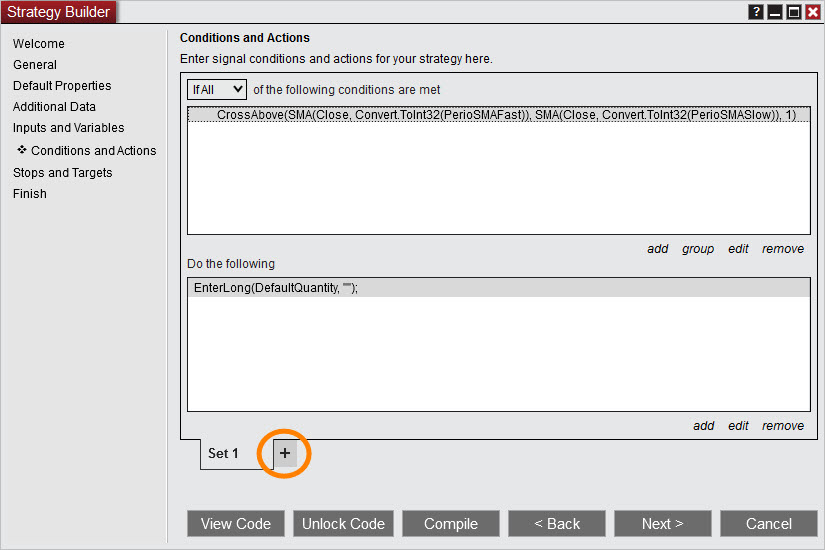Open Additional Data step
Screen dimensions: 825x550
(x=54, y=107)
